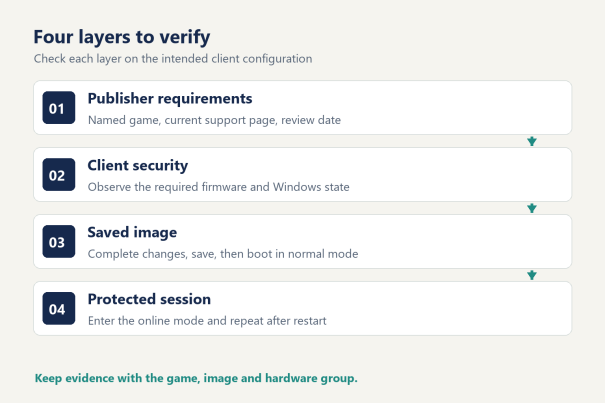Click 'Check each layer on the intended client configuration'

[173, 59]
